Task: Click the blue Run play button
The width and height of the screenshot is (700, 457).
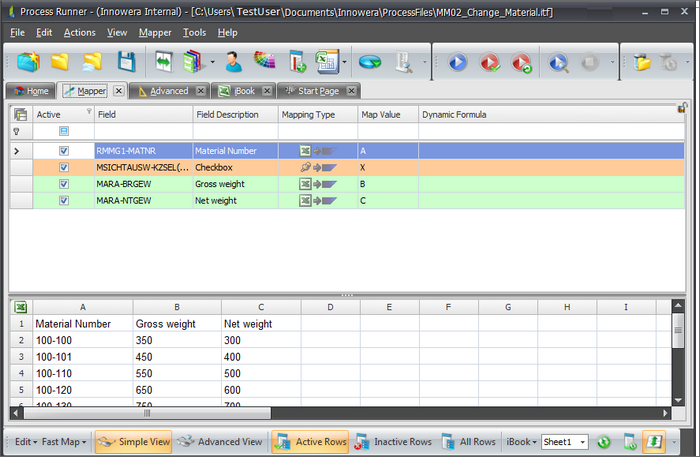Action: (457, 62)
